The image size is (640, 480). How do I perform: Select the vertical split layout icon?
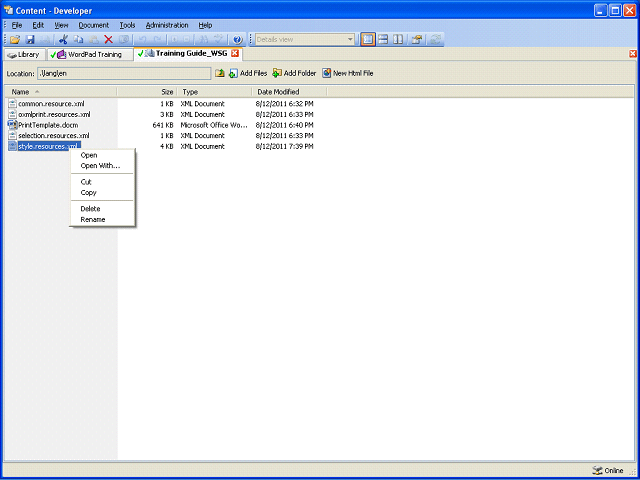click(x=398, y=40)
